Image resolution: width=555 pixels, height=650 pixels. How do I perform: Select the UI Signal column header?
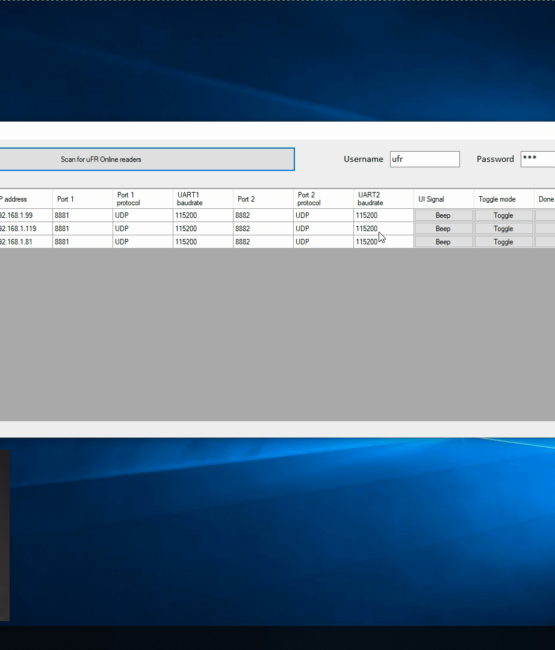point(444,199)
